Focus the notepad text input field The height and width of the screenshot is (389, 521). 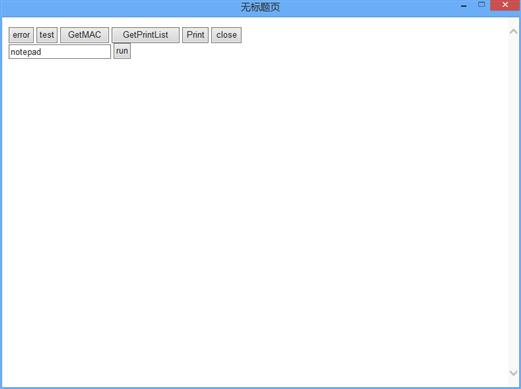(x=60, y=52)
